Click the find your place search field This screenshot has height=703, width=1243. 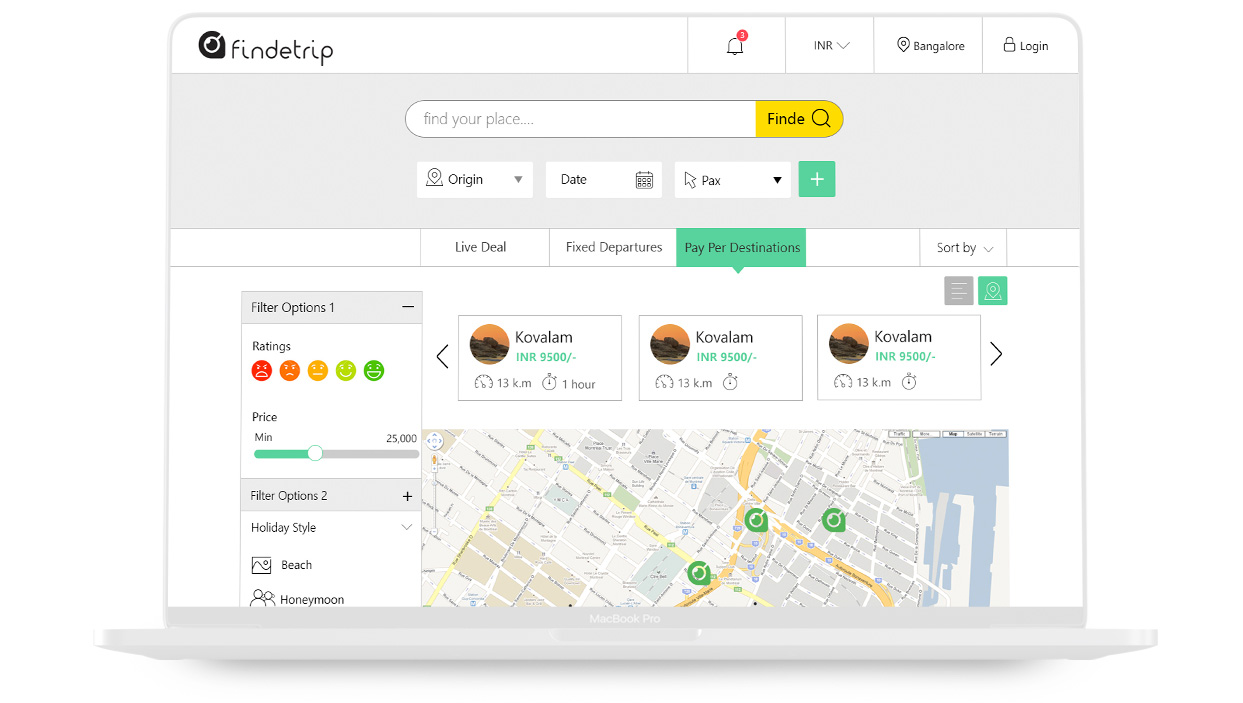pyautogui.click(x=580, y=119)
